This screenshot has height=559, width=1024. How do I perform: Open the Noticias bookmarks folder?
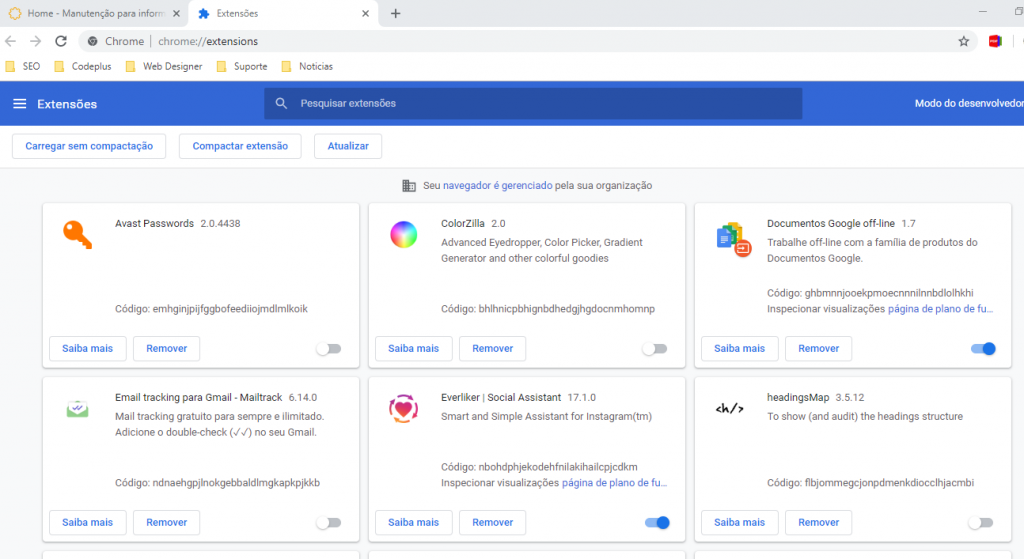[307, 66]
